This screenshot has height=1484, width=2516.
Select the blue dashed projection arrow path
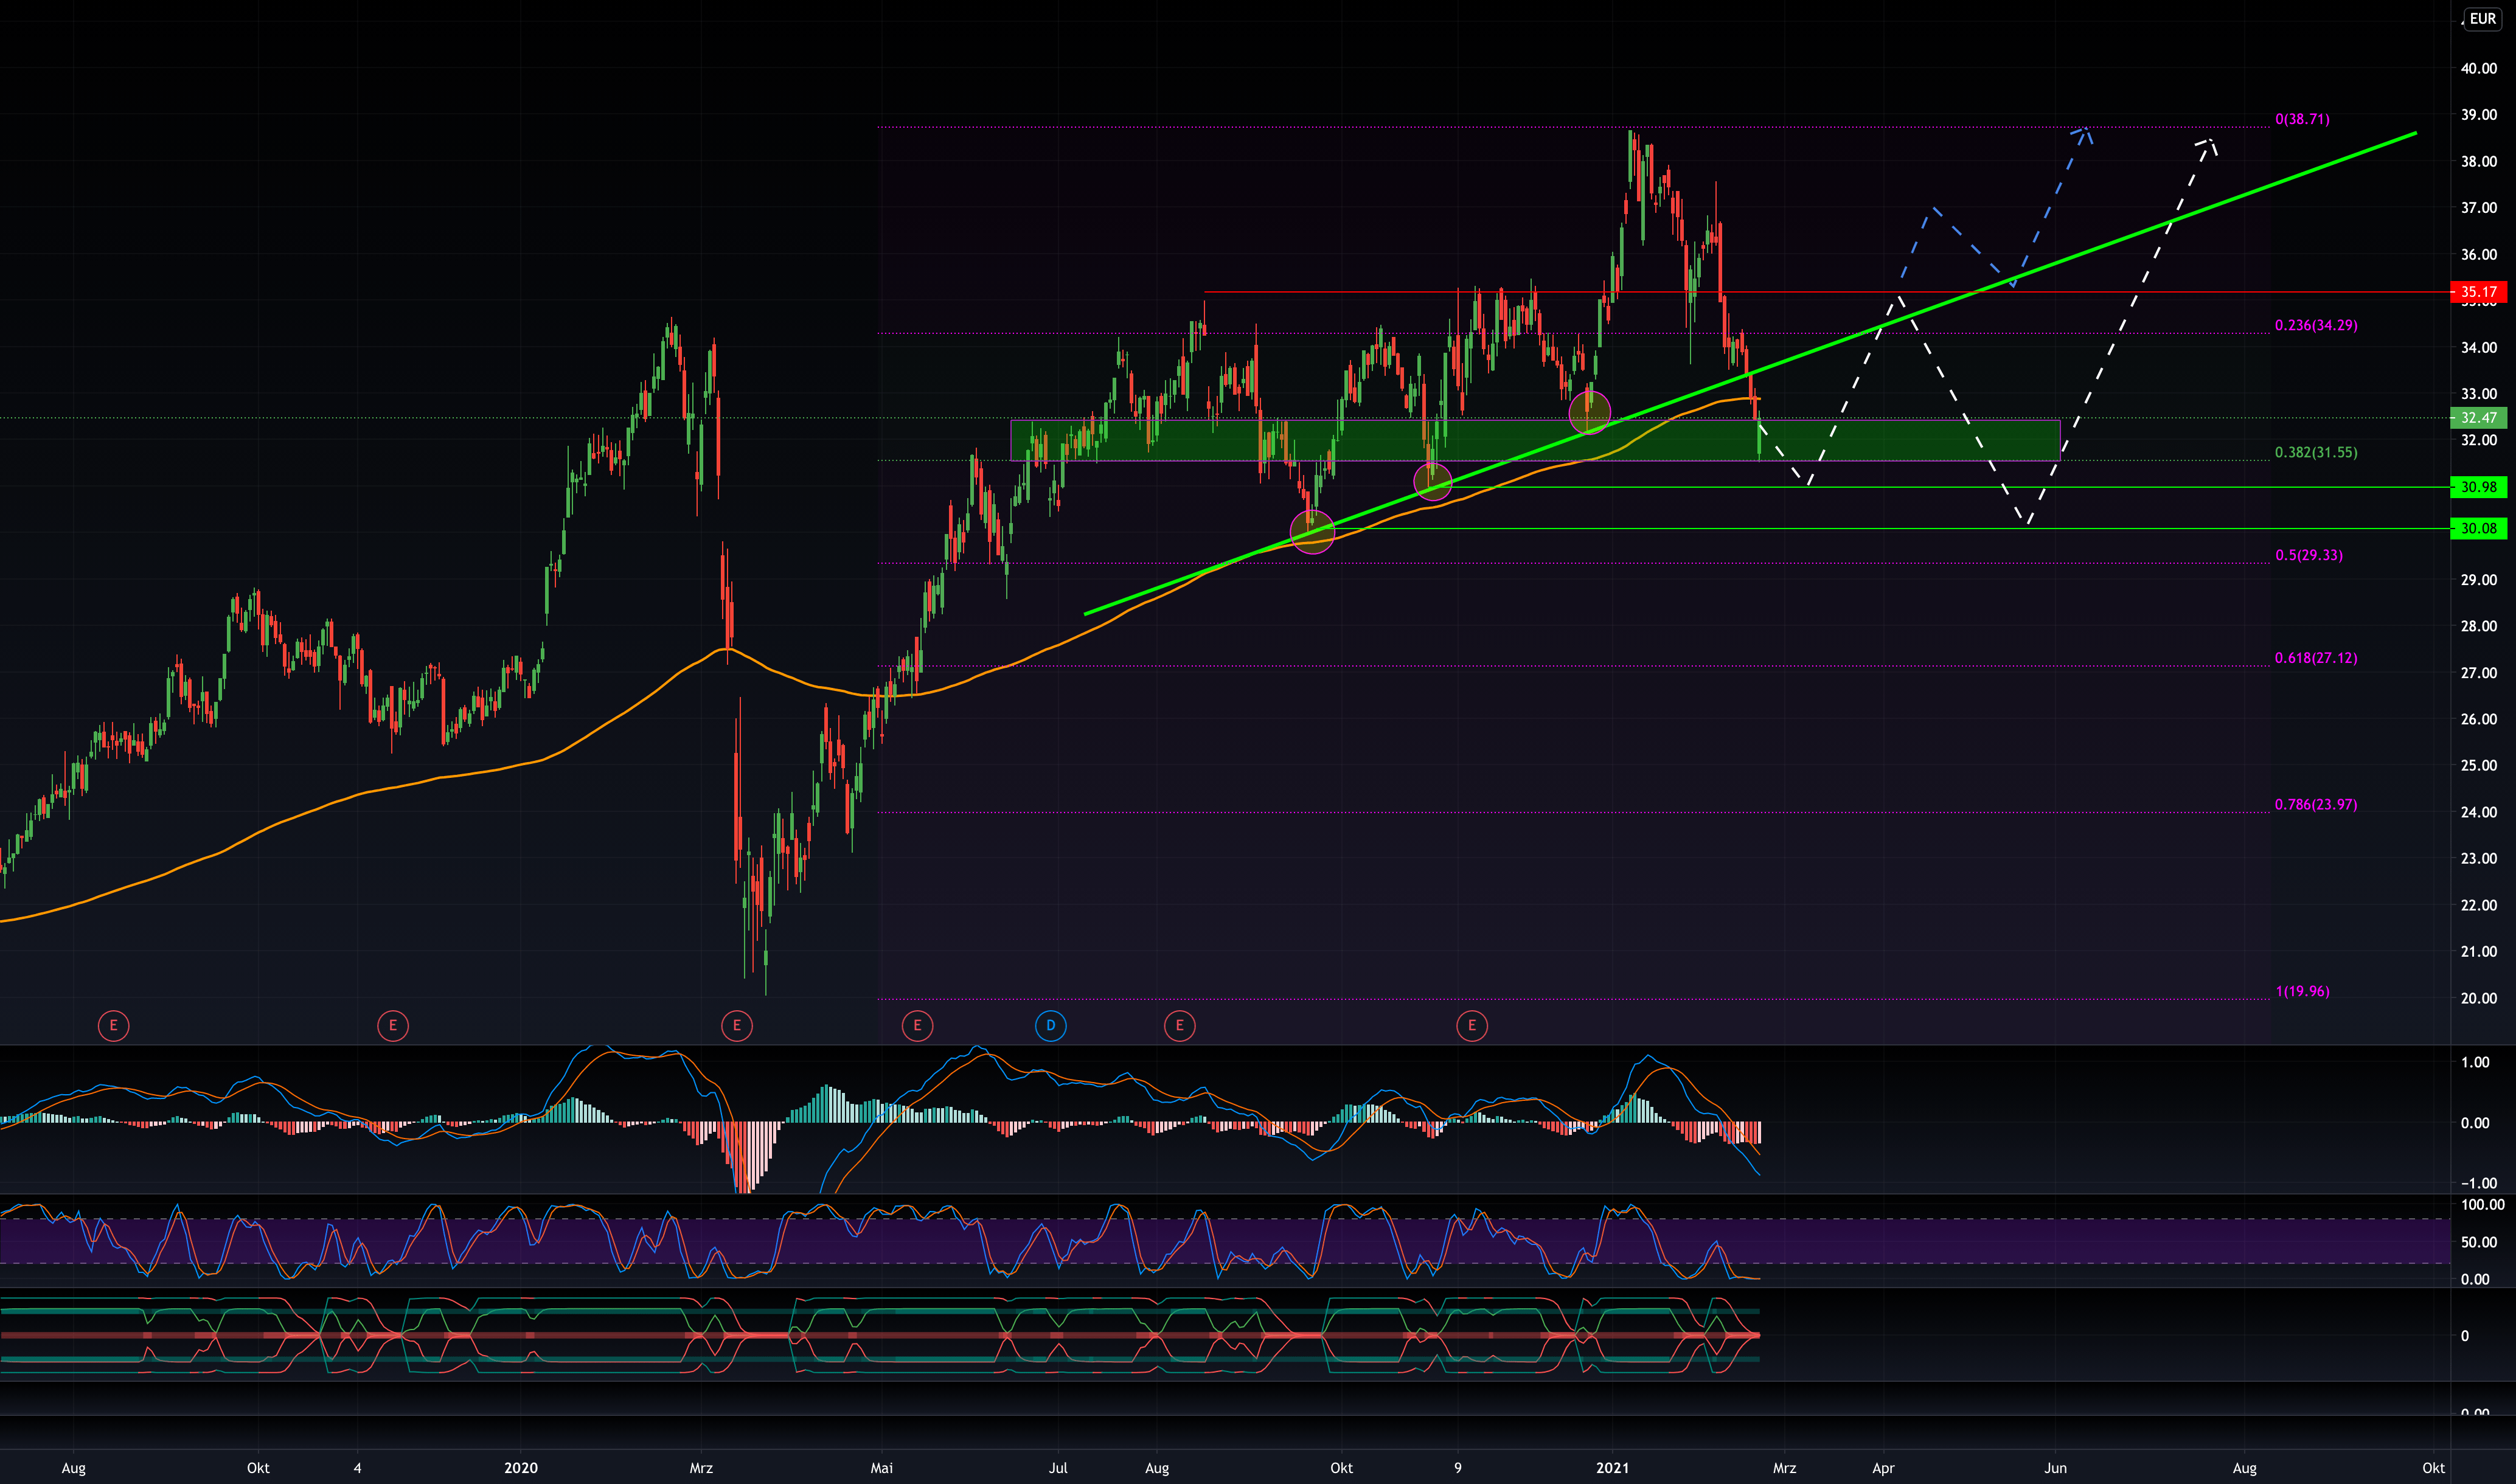point(1975,247)
